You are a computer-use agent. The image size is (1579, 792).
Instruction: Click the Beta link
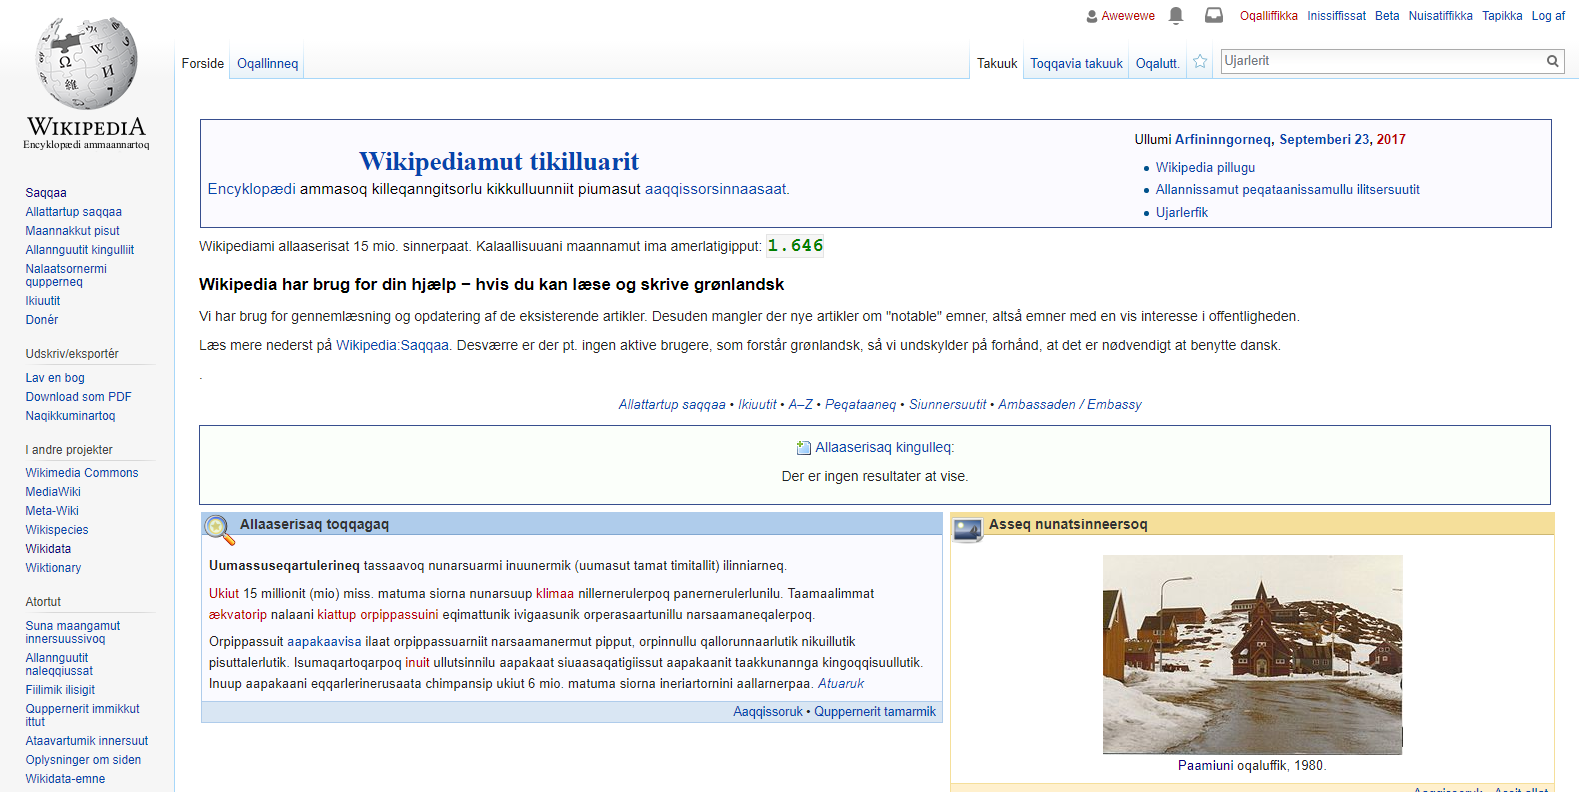click(x=1387, y=16)
